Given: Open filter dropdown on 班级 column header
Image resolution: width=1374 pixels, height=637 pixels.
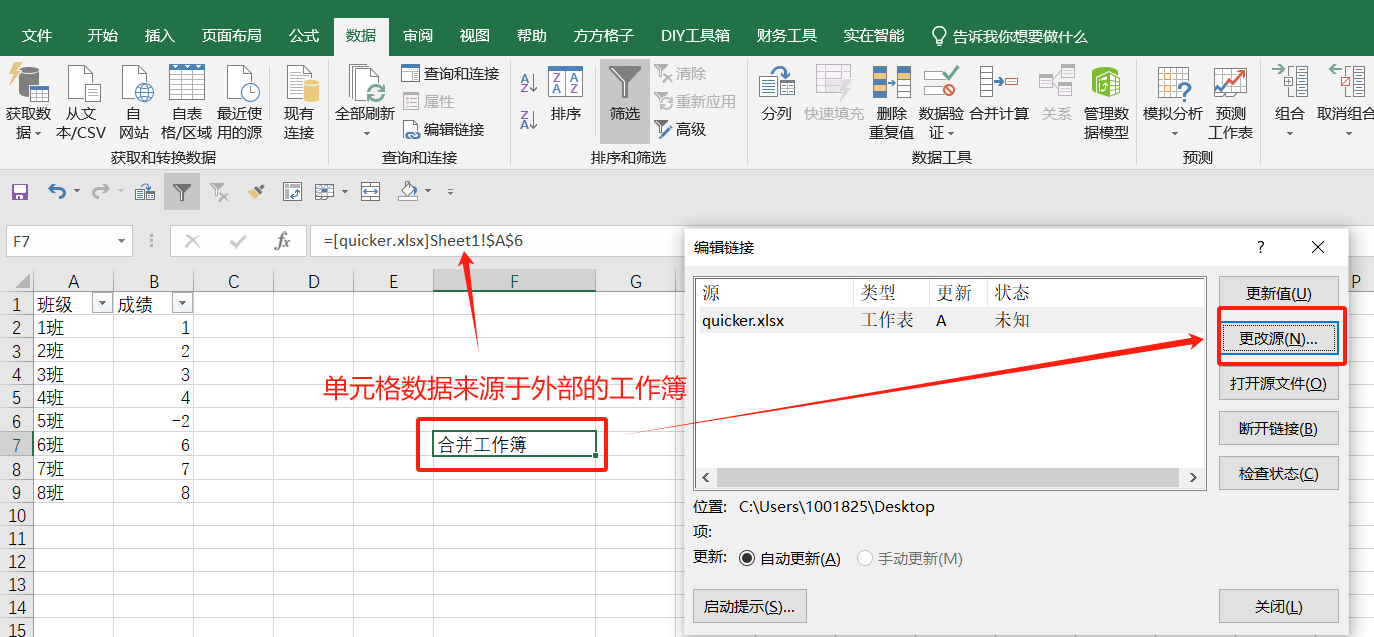Looking at the screenshot, I should pyautogui.click(x=102, y=304).
